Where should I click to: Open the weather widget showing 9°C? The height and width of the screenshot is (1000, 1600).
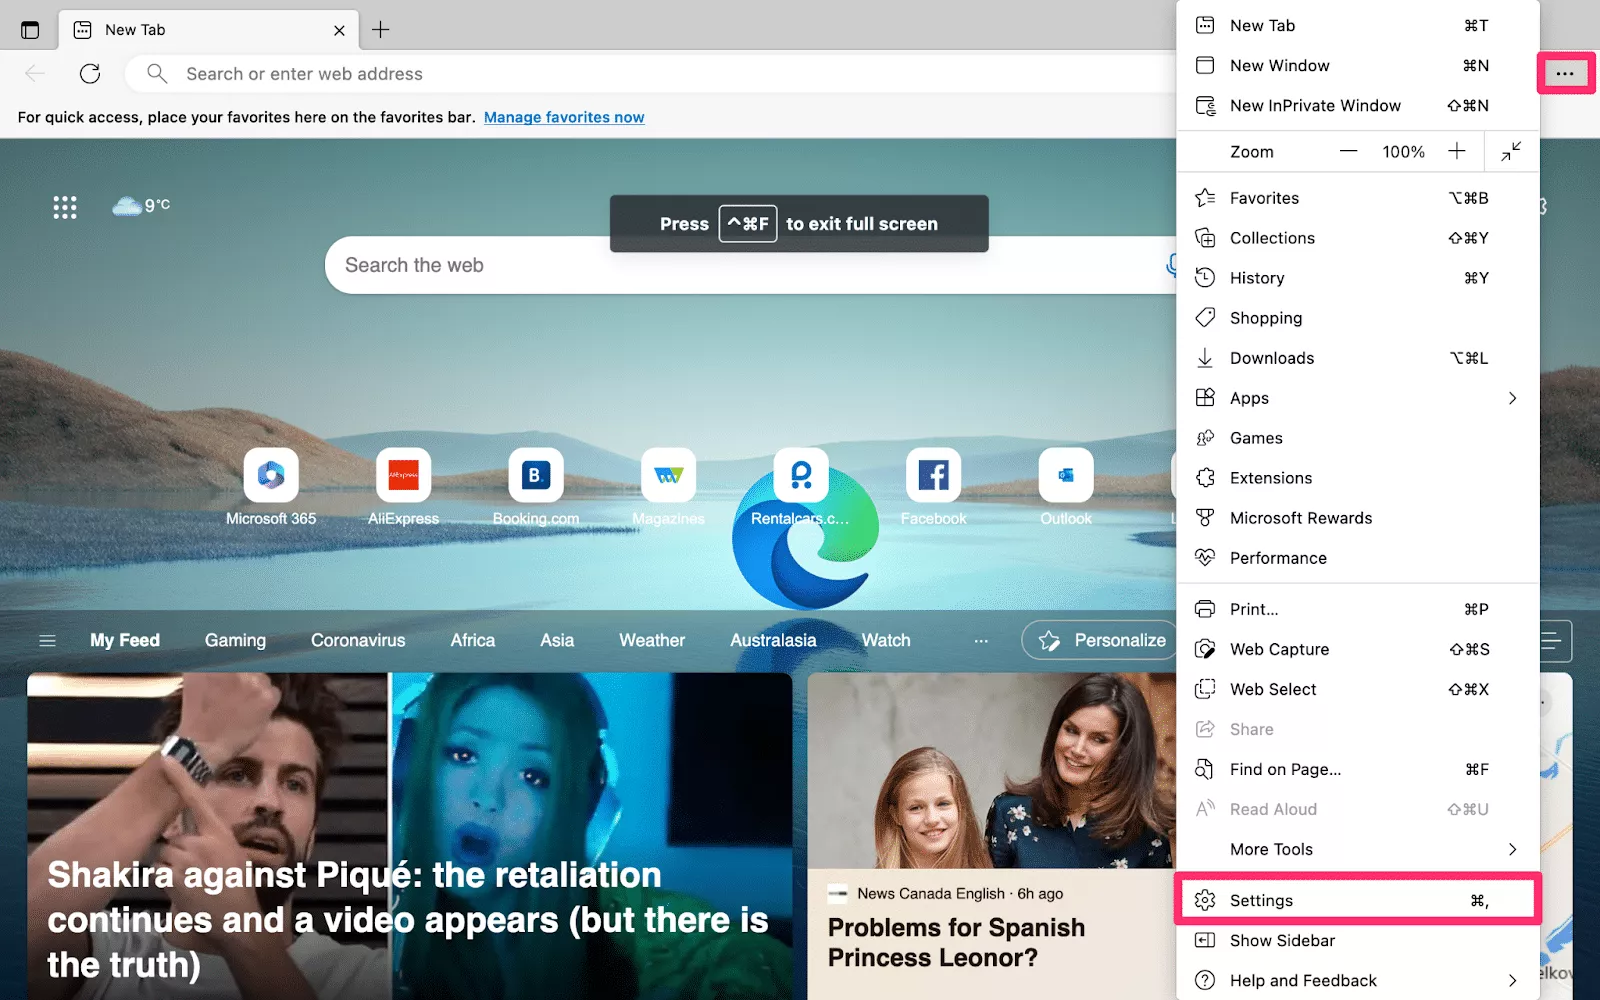coord(141,205)
